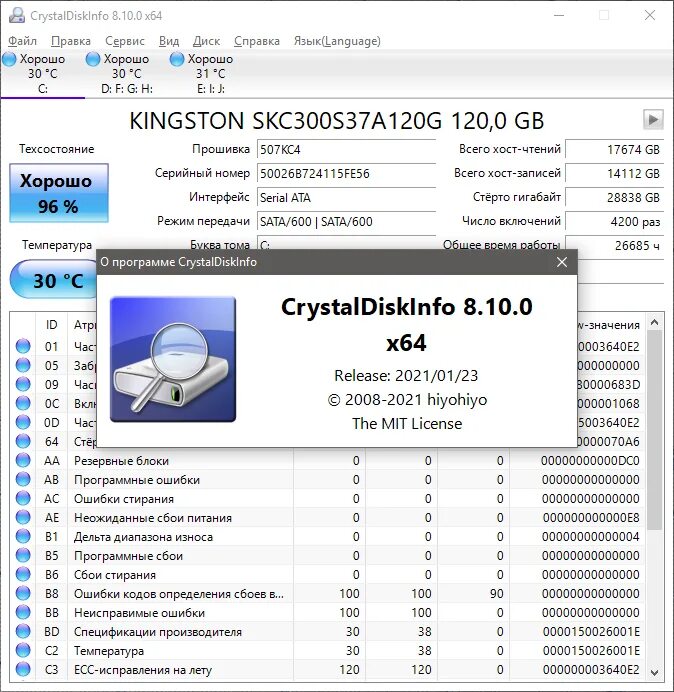Click status orb of Сбои стирания row

(x=23, y=574)
